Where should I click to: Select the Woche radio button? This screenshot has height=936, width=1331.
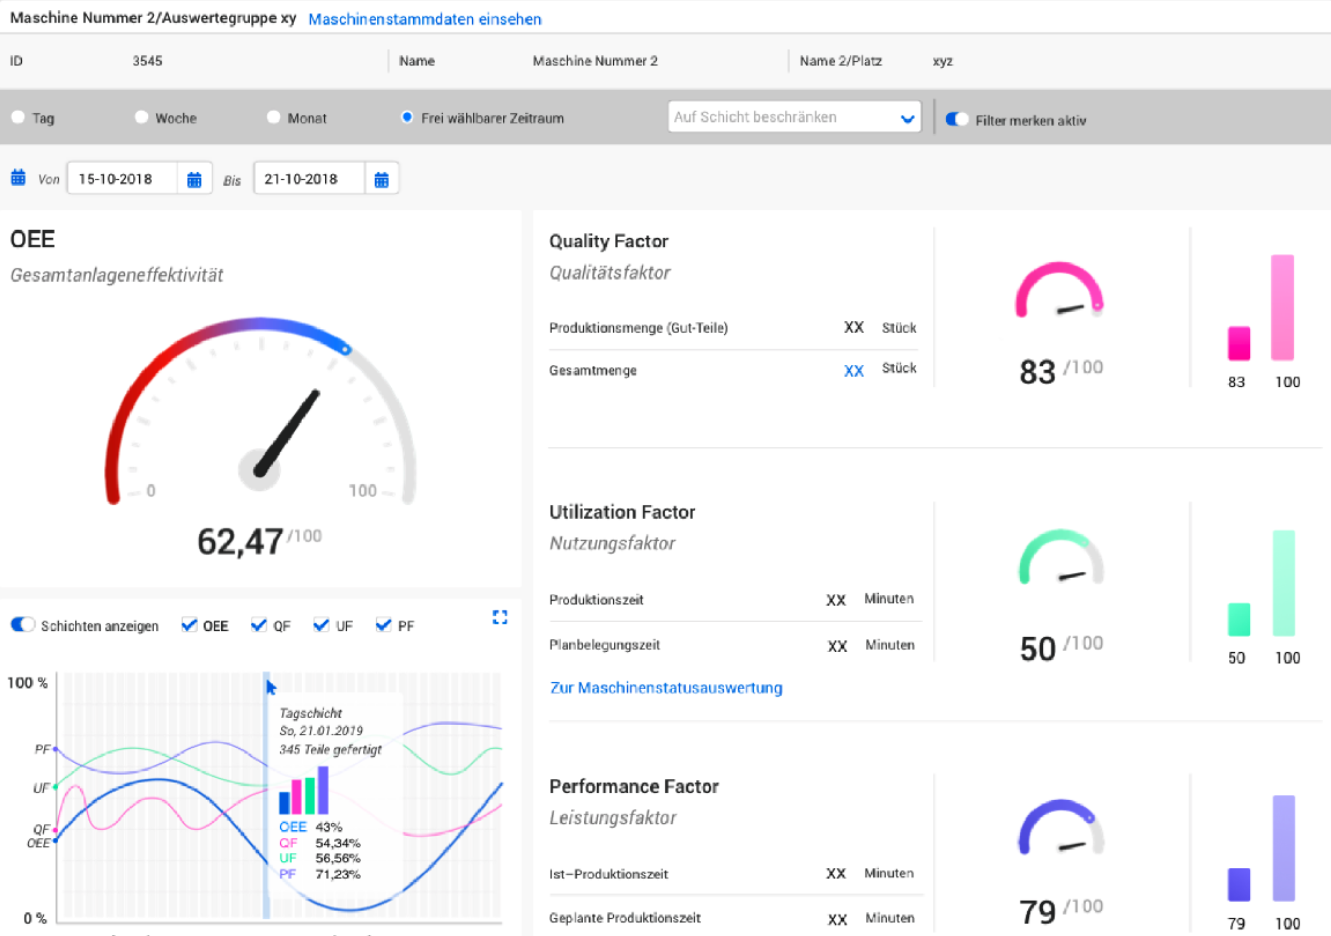point(141,117)
